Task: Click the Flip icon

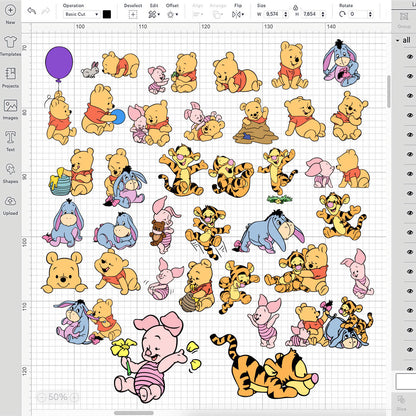Action: click(236, 14)
